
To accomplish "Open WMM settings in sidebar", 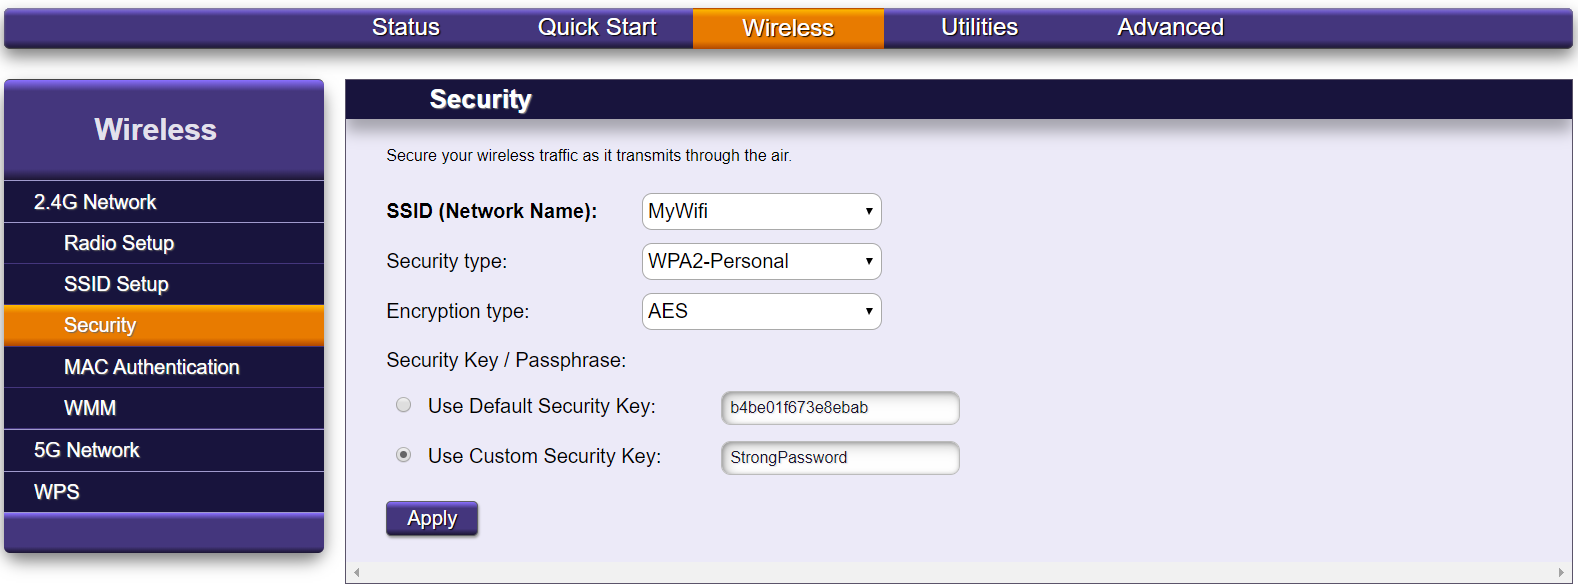I will (x=90, y=408).
